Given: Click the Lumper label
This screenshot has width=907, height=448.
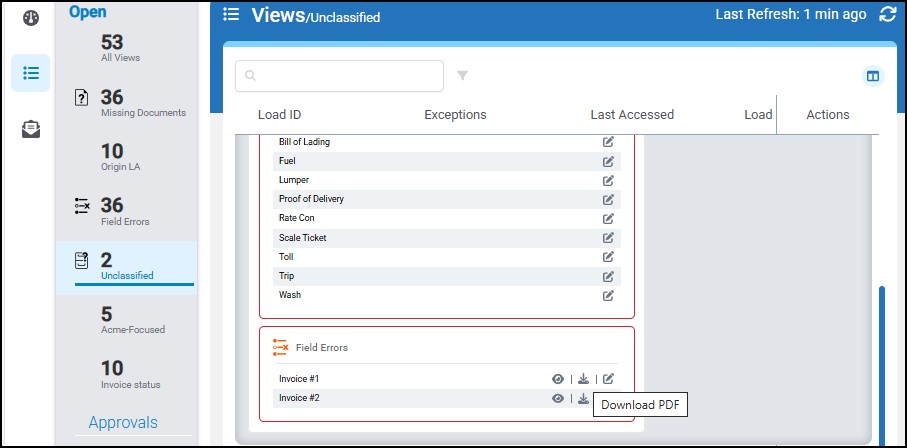Looking at the screenshot, I should (294, 180).
